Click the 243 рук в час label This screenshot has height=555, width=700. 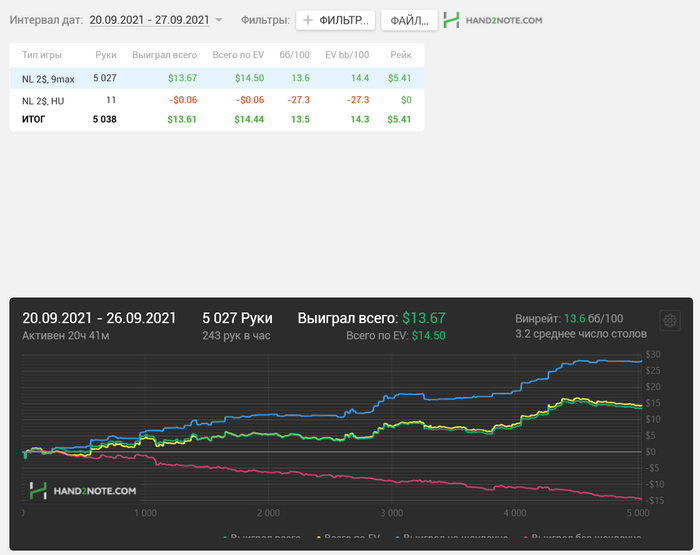[236, 336]
